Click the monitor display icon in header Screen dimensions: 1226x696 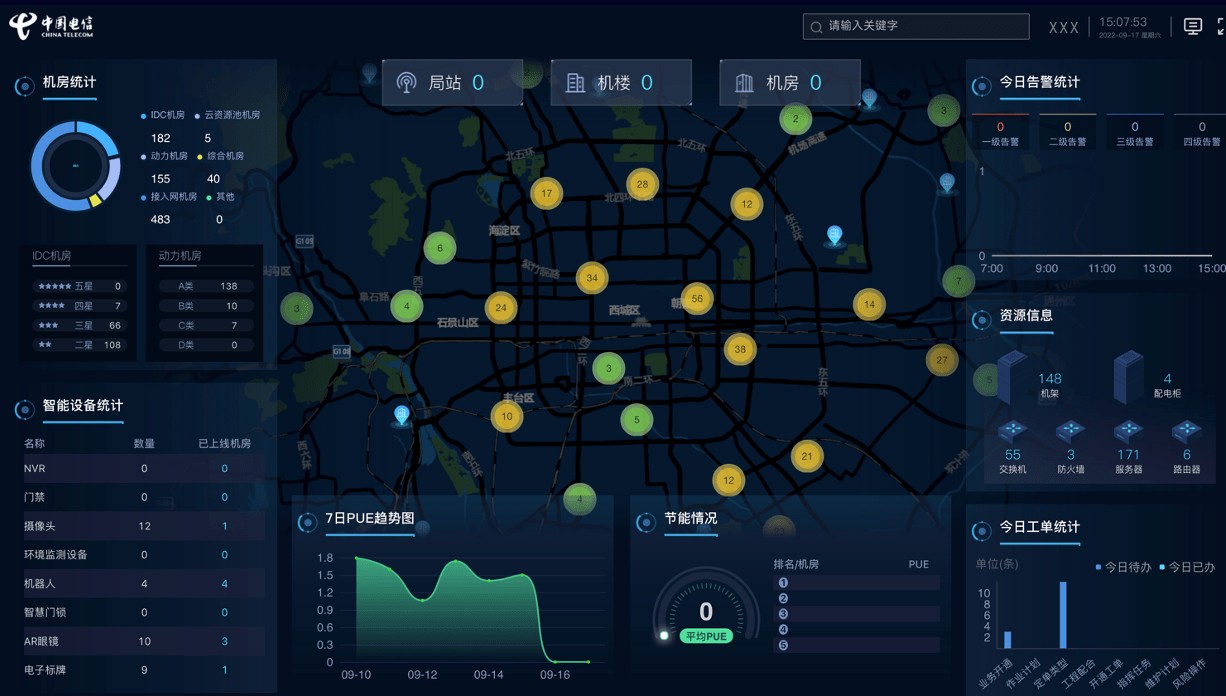[1192, 27]
